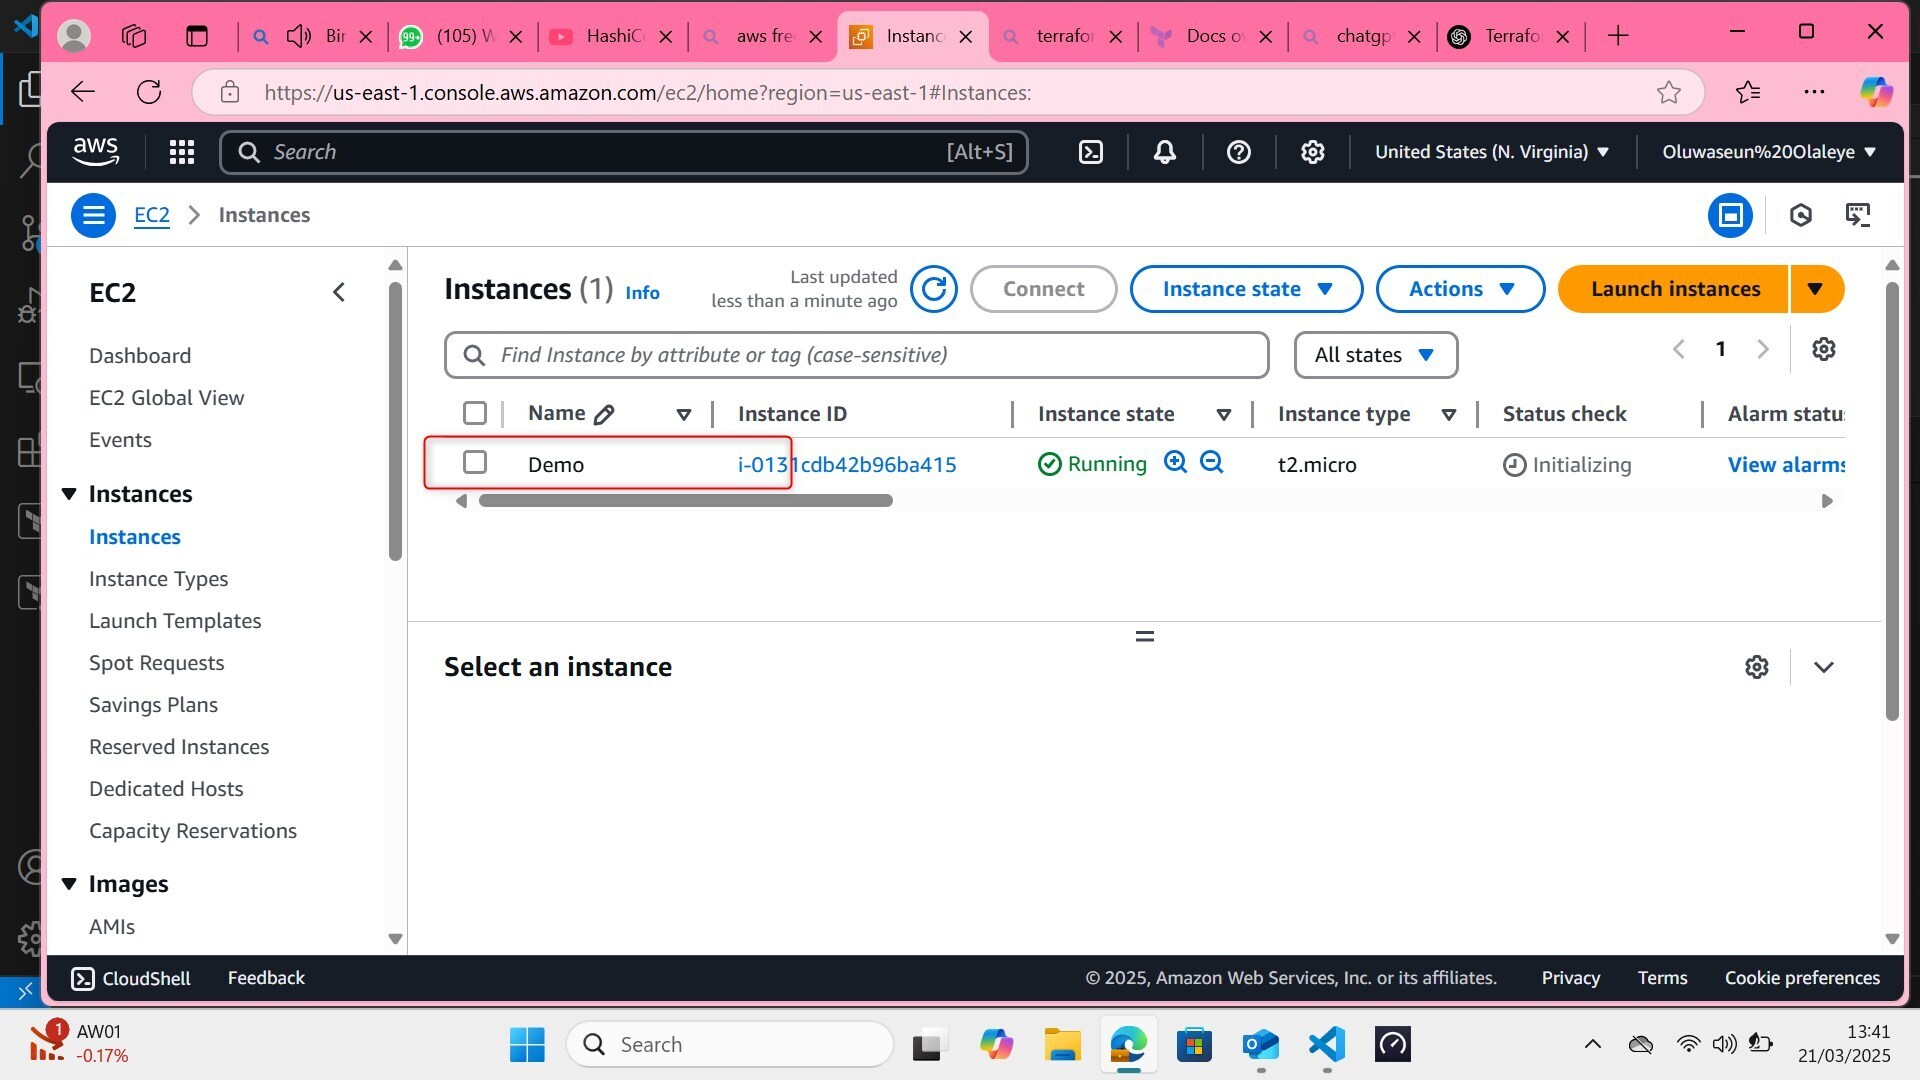The width and height of the screenshot is (1920, 1080).
Task: Add this page to browser favorites star
Action: 1669,92
